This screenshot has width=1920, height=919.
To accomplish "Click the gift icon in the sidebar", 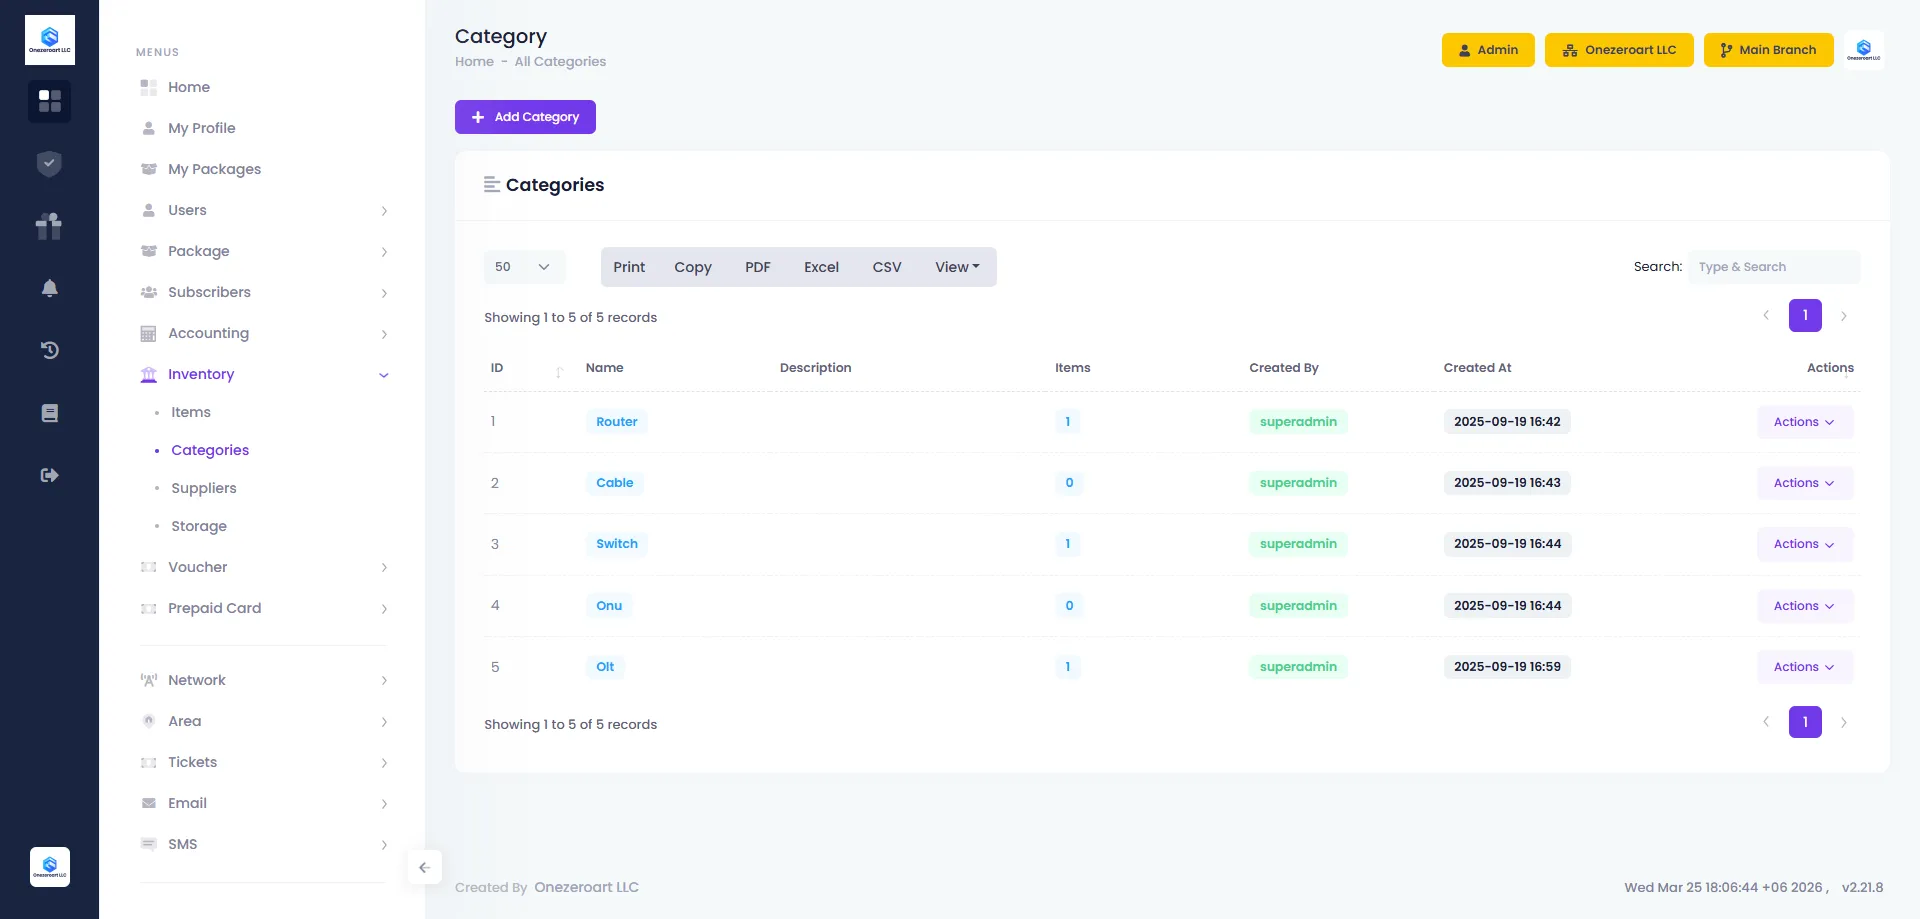I will [49, 226].
